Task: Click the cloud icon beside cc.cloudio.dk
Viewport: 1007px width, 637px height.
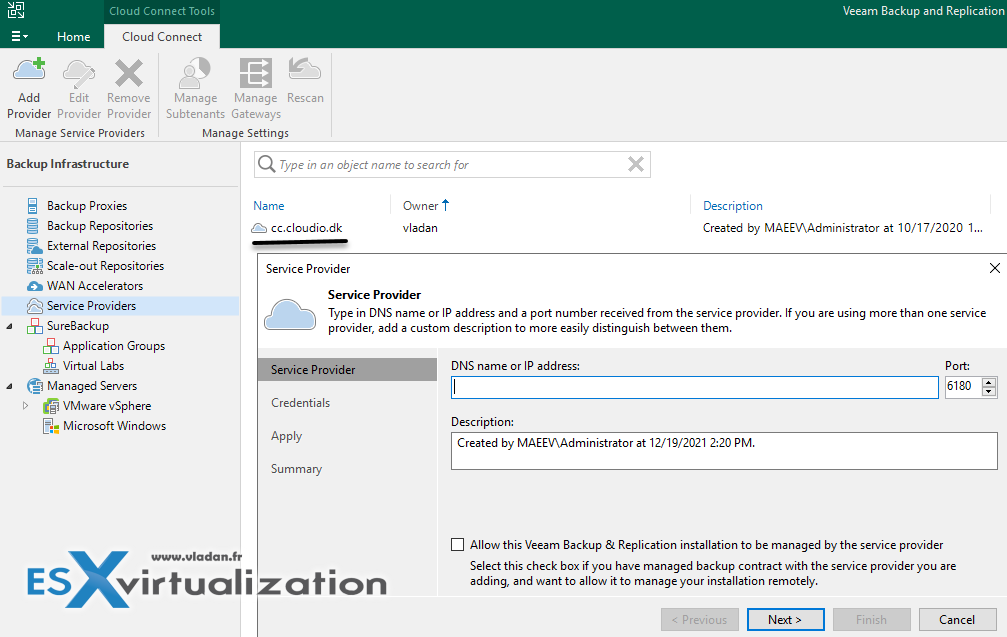Action: (259, 228)
